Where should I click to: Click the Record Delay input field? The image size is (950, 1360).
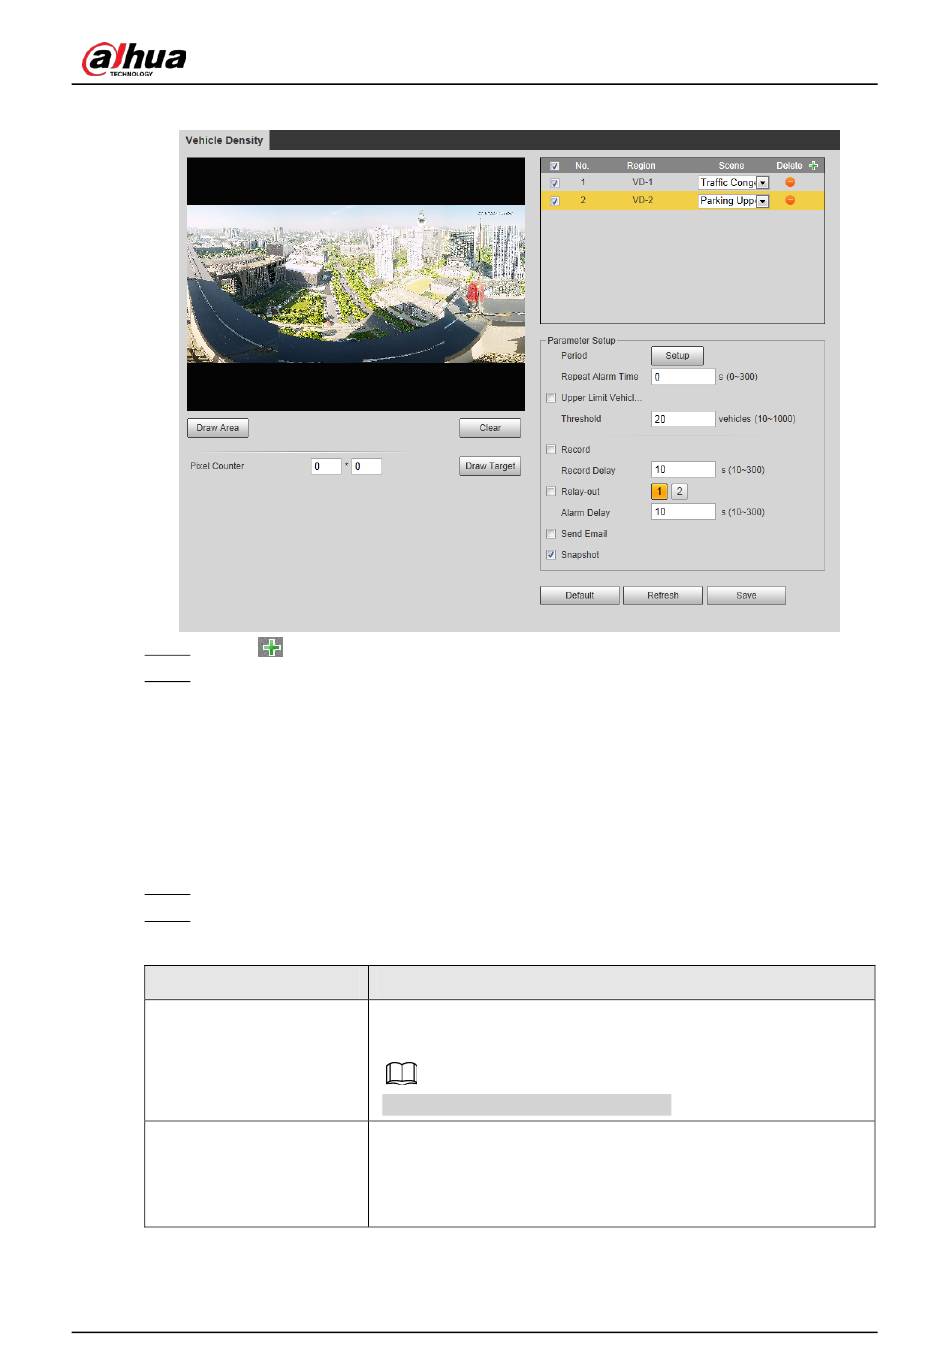683,470
